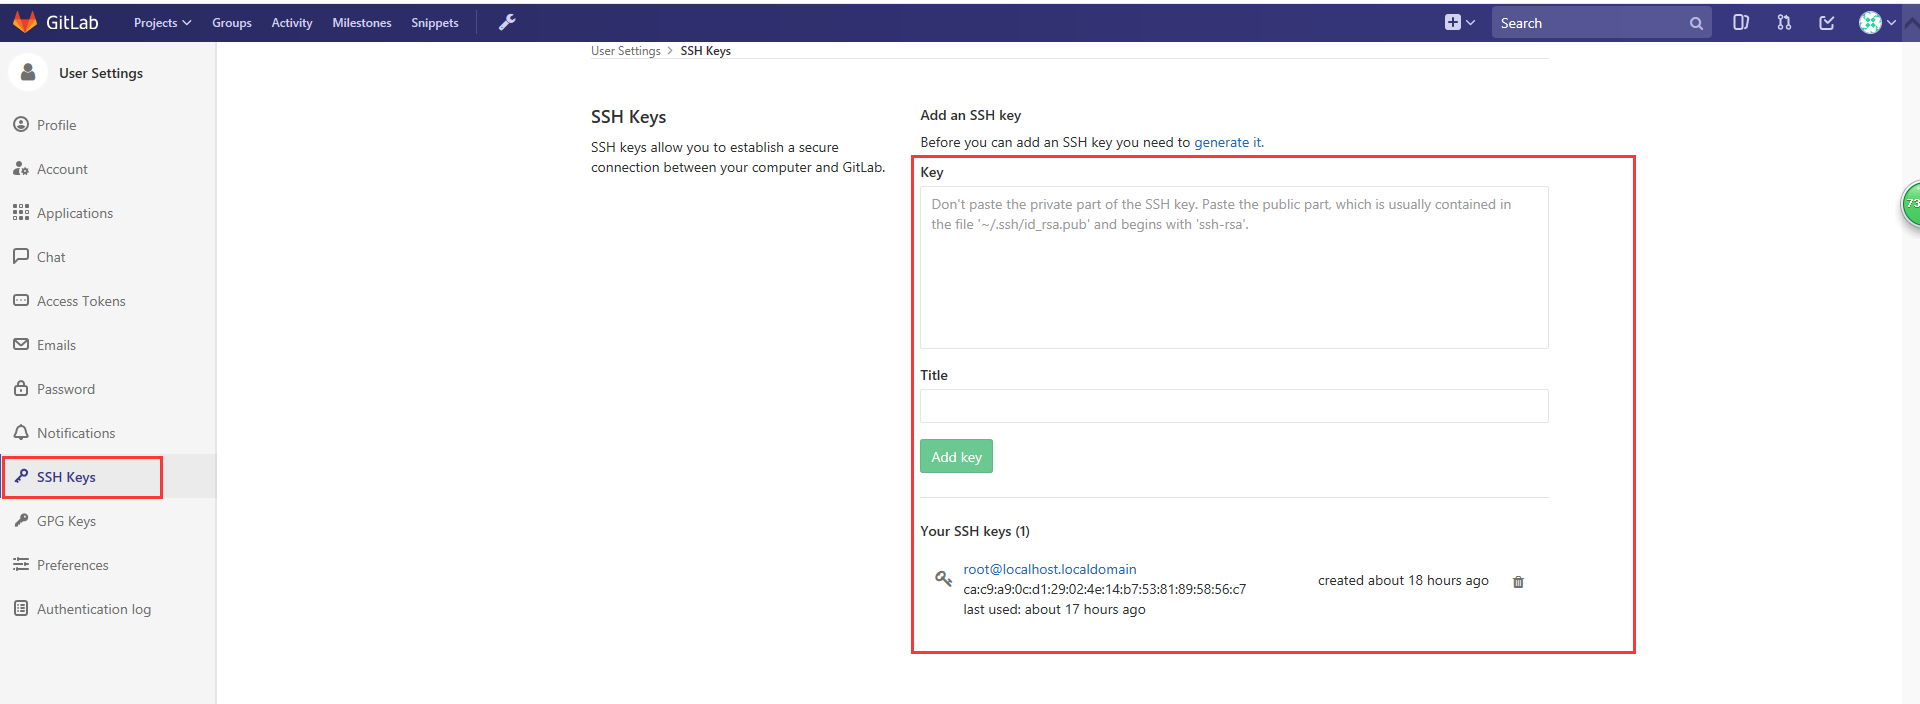Click the green floating badge at right edge

(1911, 204)
